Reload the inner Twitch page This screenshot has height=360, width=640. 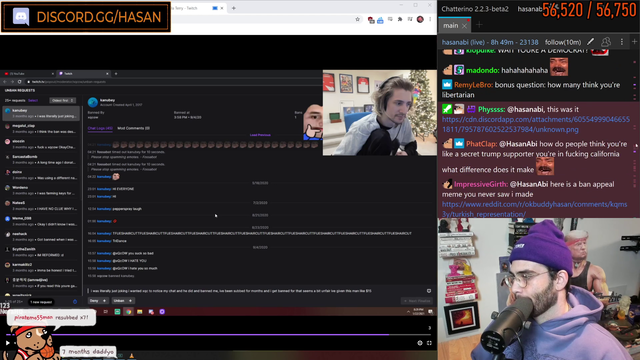(19, 82)
